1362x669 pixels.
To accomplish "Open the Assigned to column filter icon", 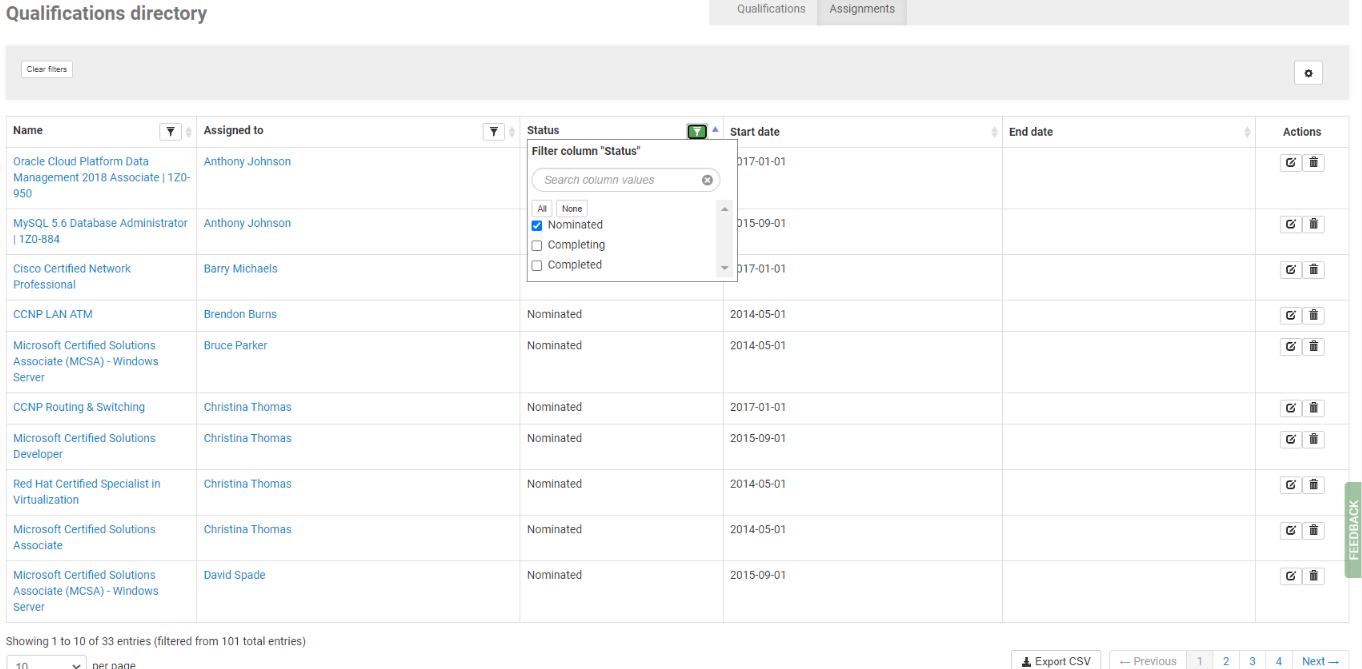I will pyautogui.click(x=494, y=132).
